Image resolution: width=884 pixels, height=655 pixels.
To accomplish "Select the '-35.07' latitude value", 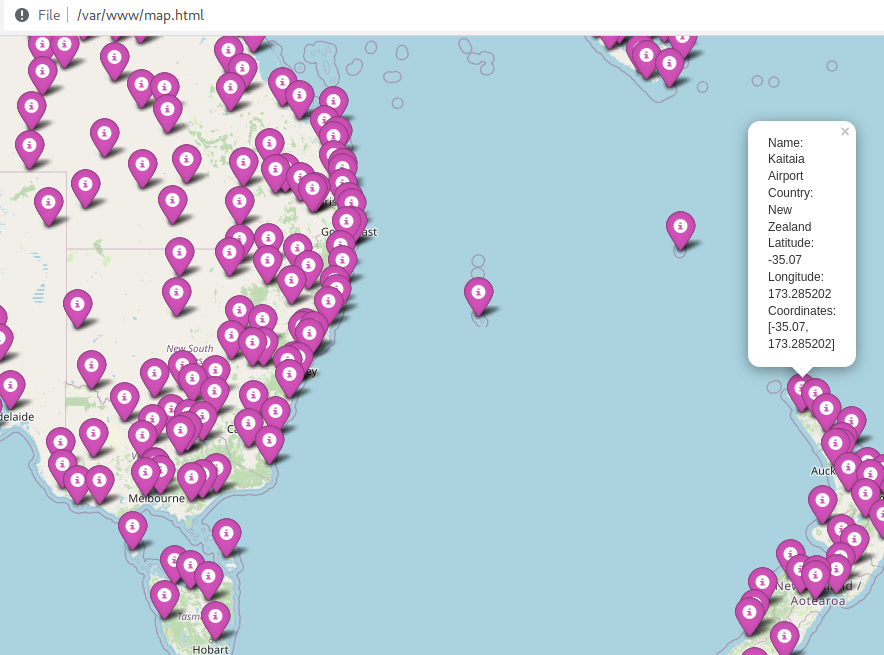I will pos(784,260).
